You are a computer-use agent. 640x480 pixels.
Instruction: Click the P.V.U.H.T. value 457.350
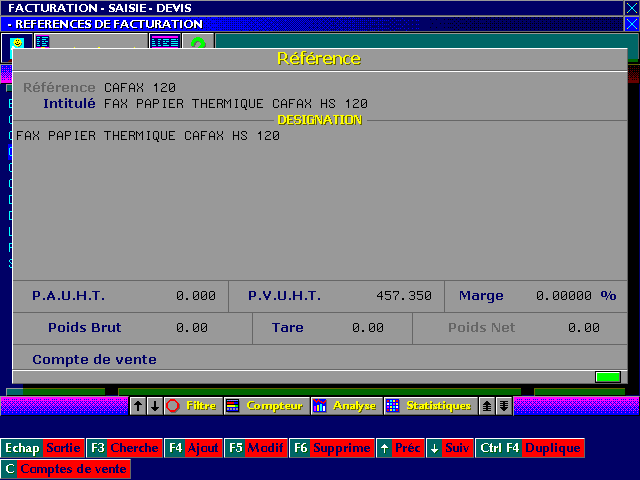(404, 296)
